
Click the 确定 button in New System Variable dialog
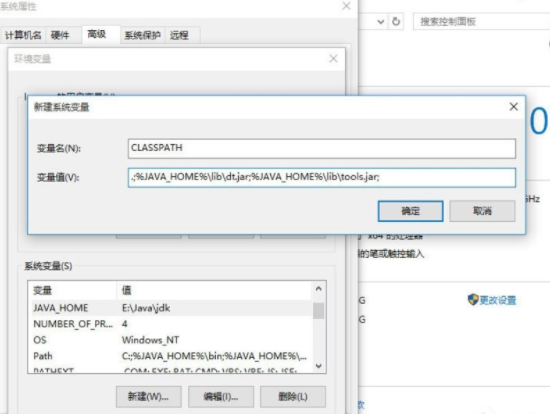tap(410, 211)
